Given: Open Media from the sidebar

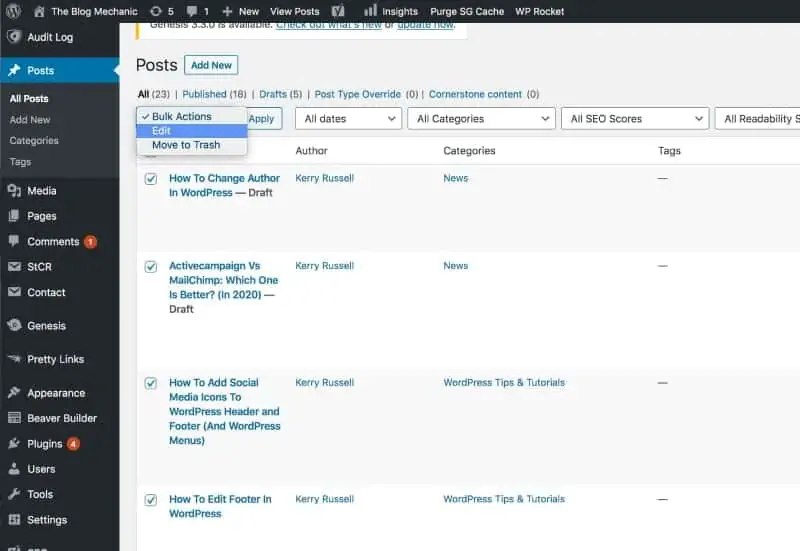Looking at the screenshot, I should point(41,191).
